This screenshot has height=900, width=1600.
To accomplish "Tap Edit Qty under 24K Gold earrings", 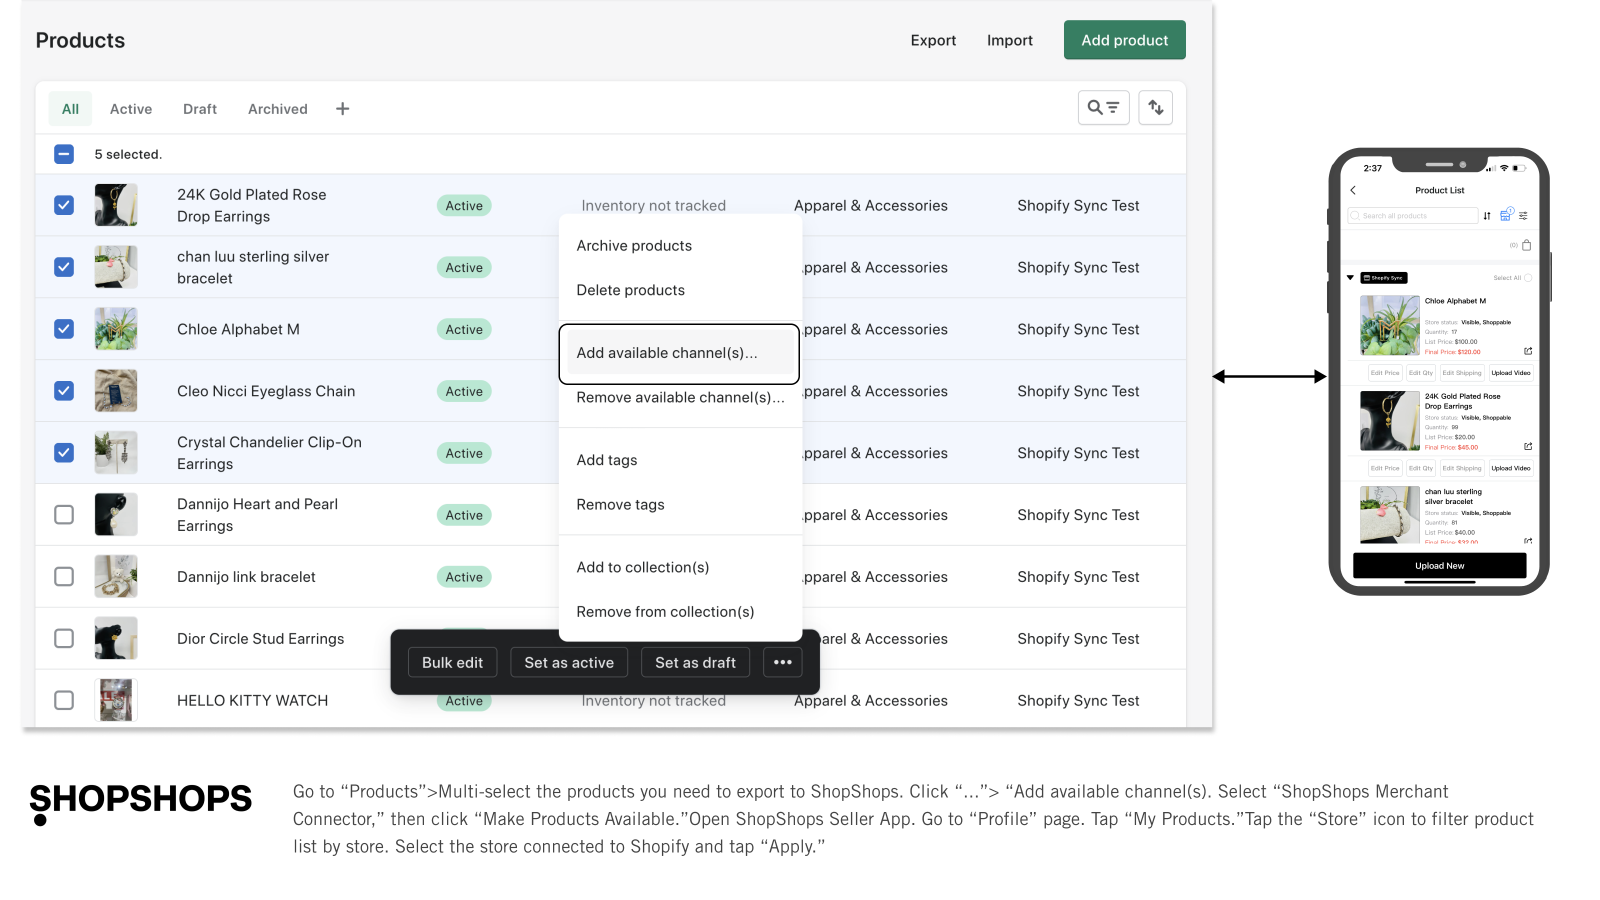I will point(1421,468).
